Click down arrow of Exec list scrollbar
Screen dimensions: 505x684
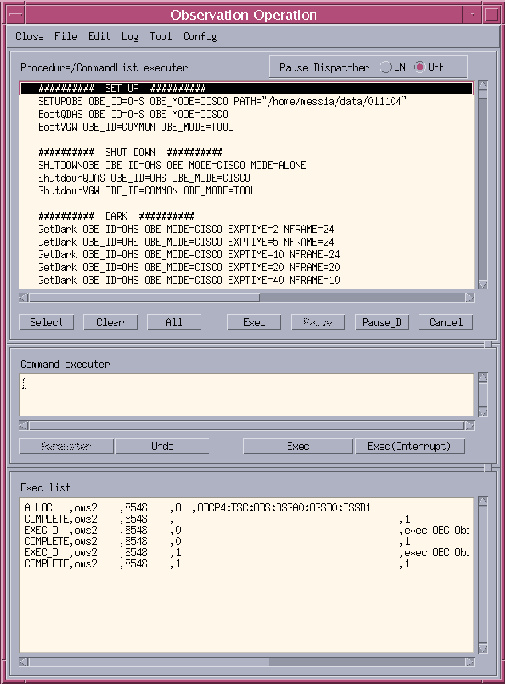(483, 649)
